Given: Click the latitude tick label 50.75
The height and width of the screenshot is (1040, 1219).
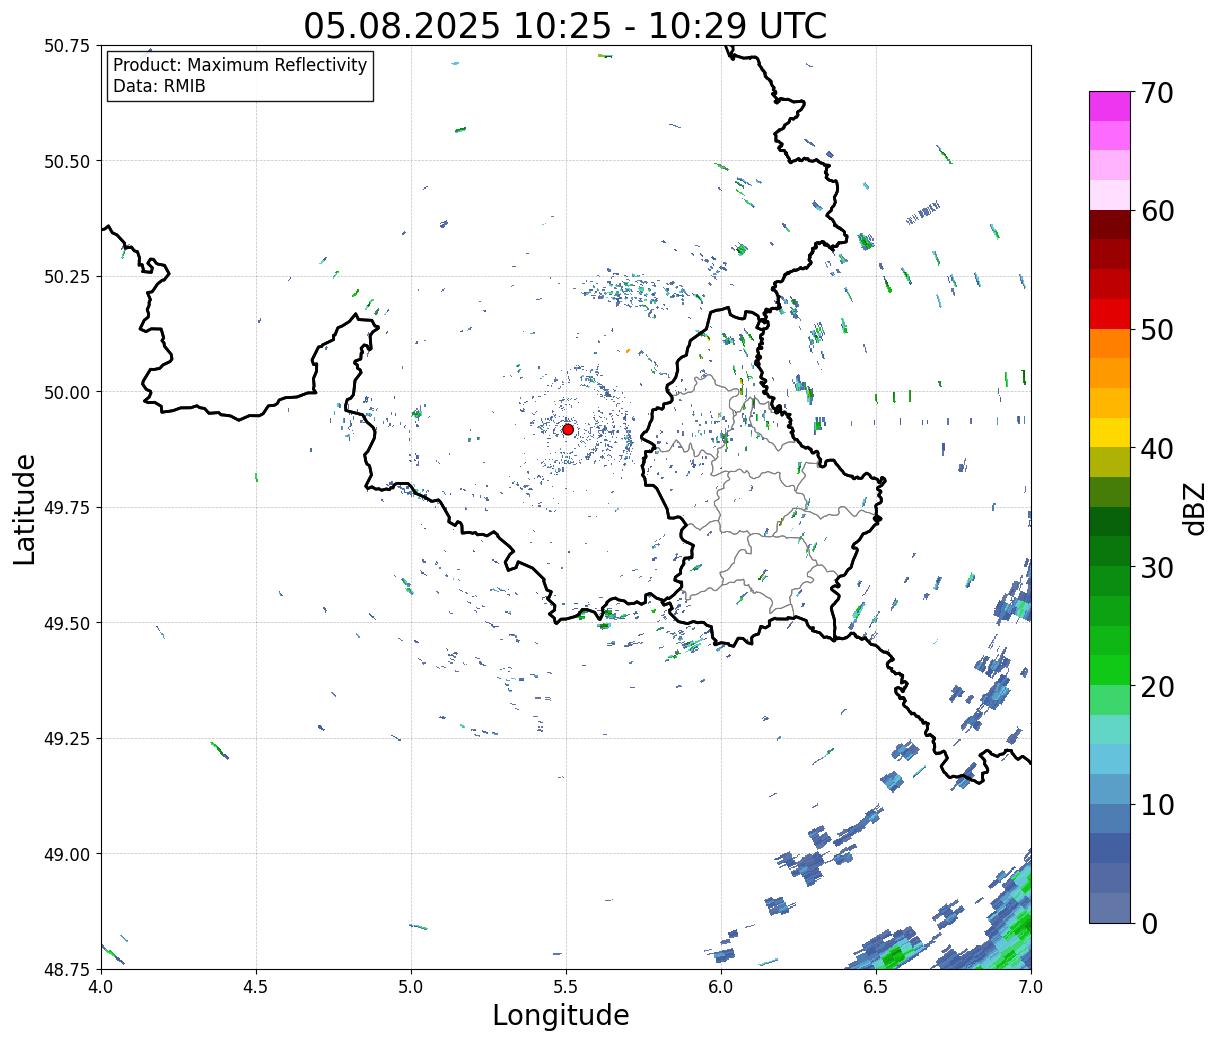Looking at the screenshot, I should pyautogui.click(x=67, y=46).
